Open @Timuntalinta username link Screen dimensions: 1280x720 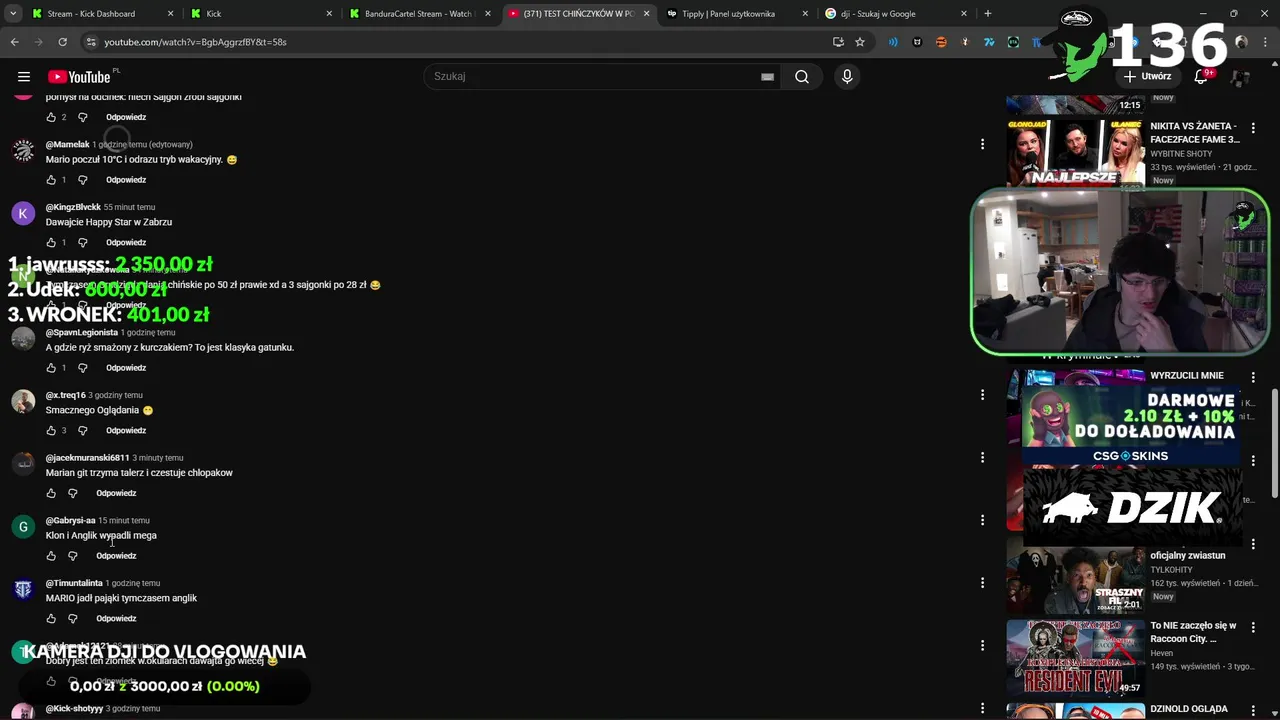[x=74, y=583]
